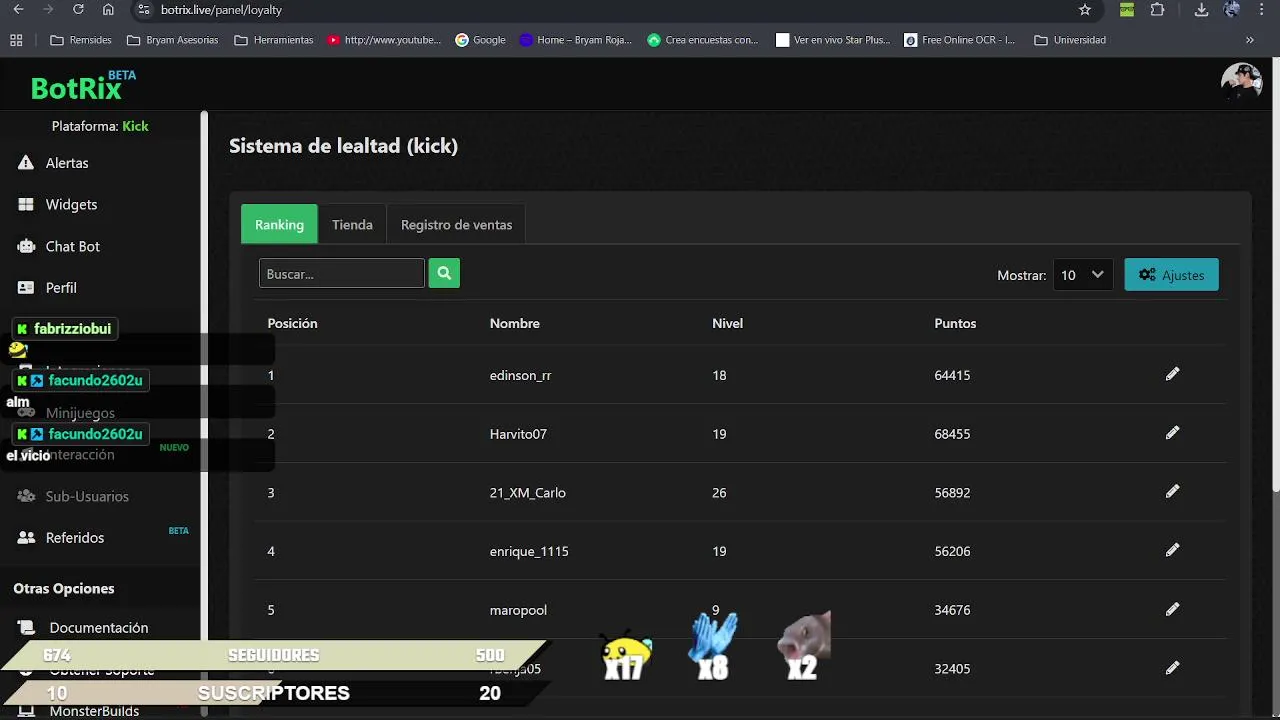Select the level value 26

(x=719, y=492)
